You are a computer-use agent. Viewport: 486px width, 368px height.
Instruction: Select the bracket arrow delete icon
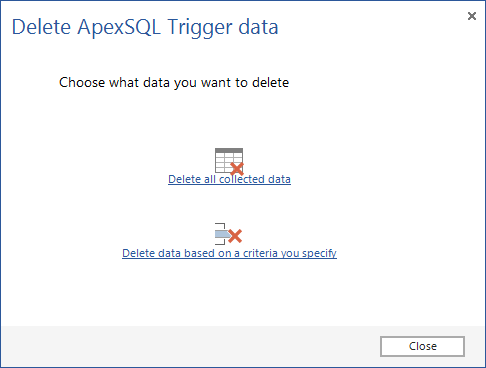[x=228, y=234]
